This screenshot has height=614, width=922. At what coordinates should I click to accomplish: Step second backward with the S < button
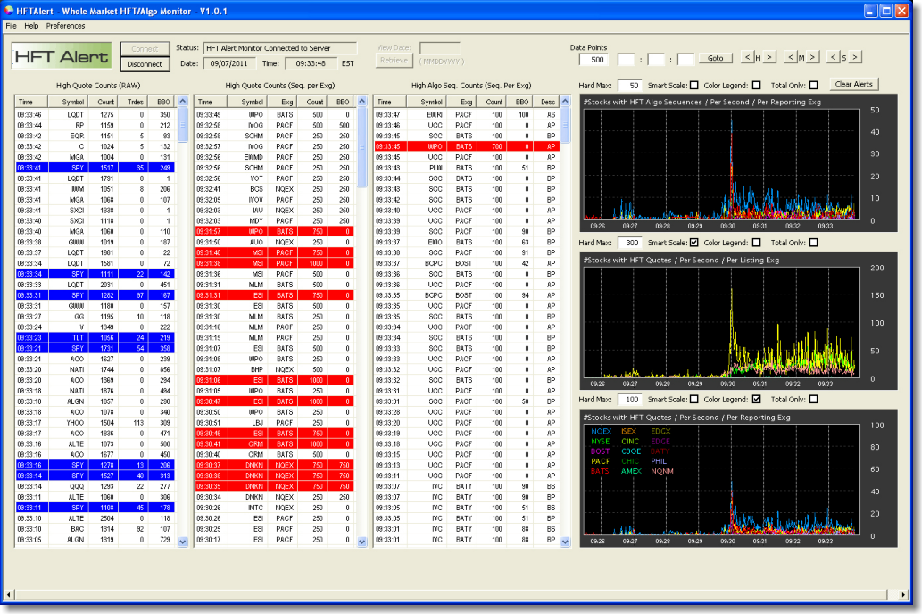click(x=833, y=57)
